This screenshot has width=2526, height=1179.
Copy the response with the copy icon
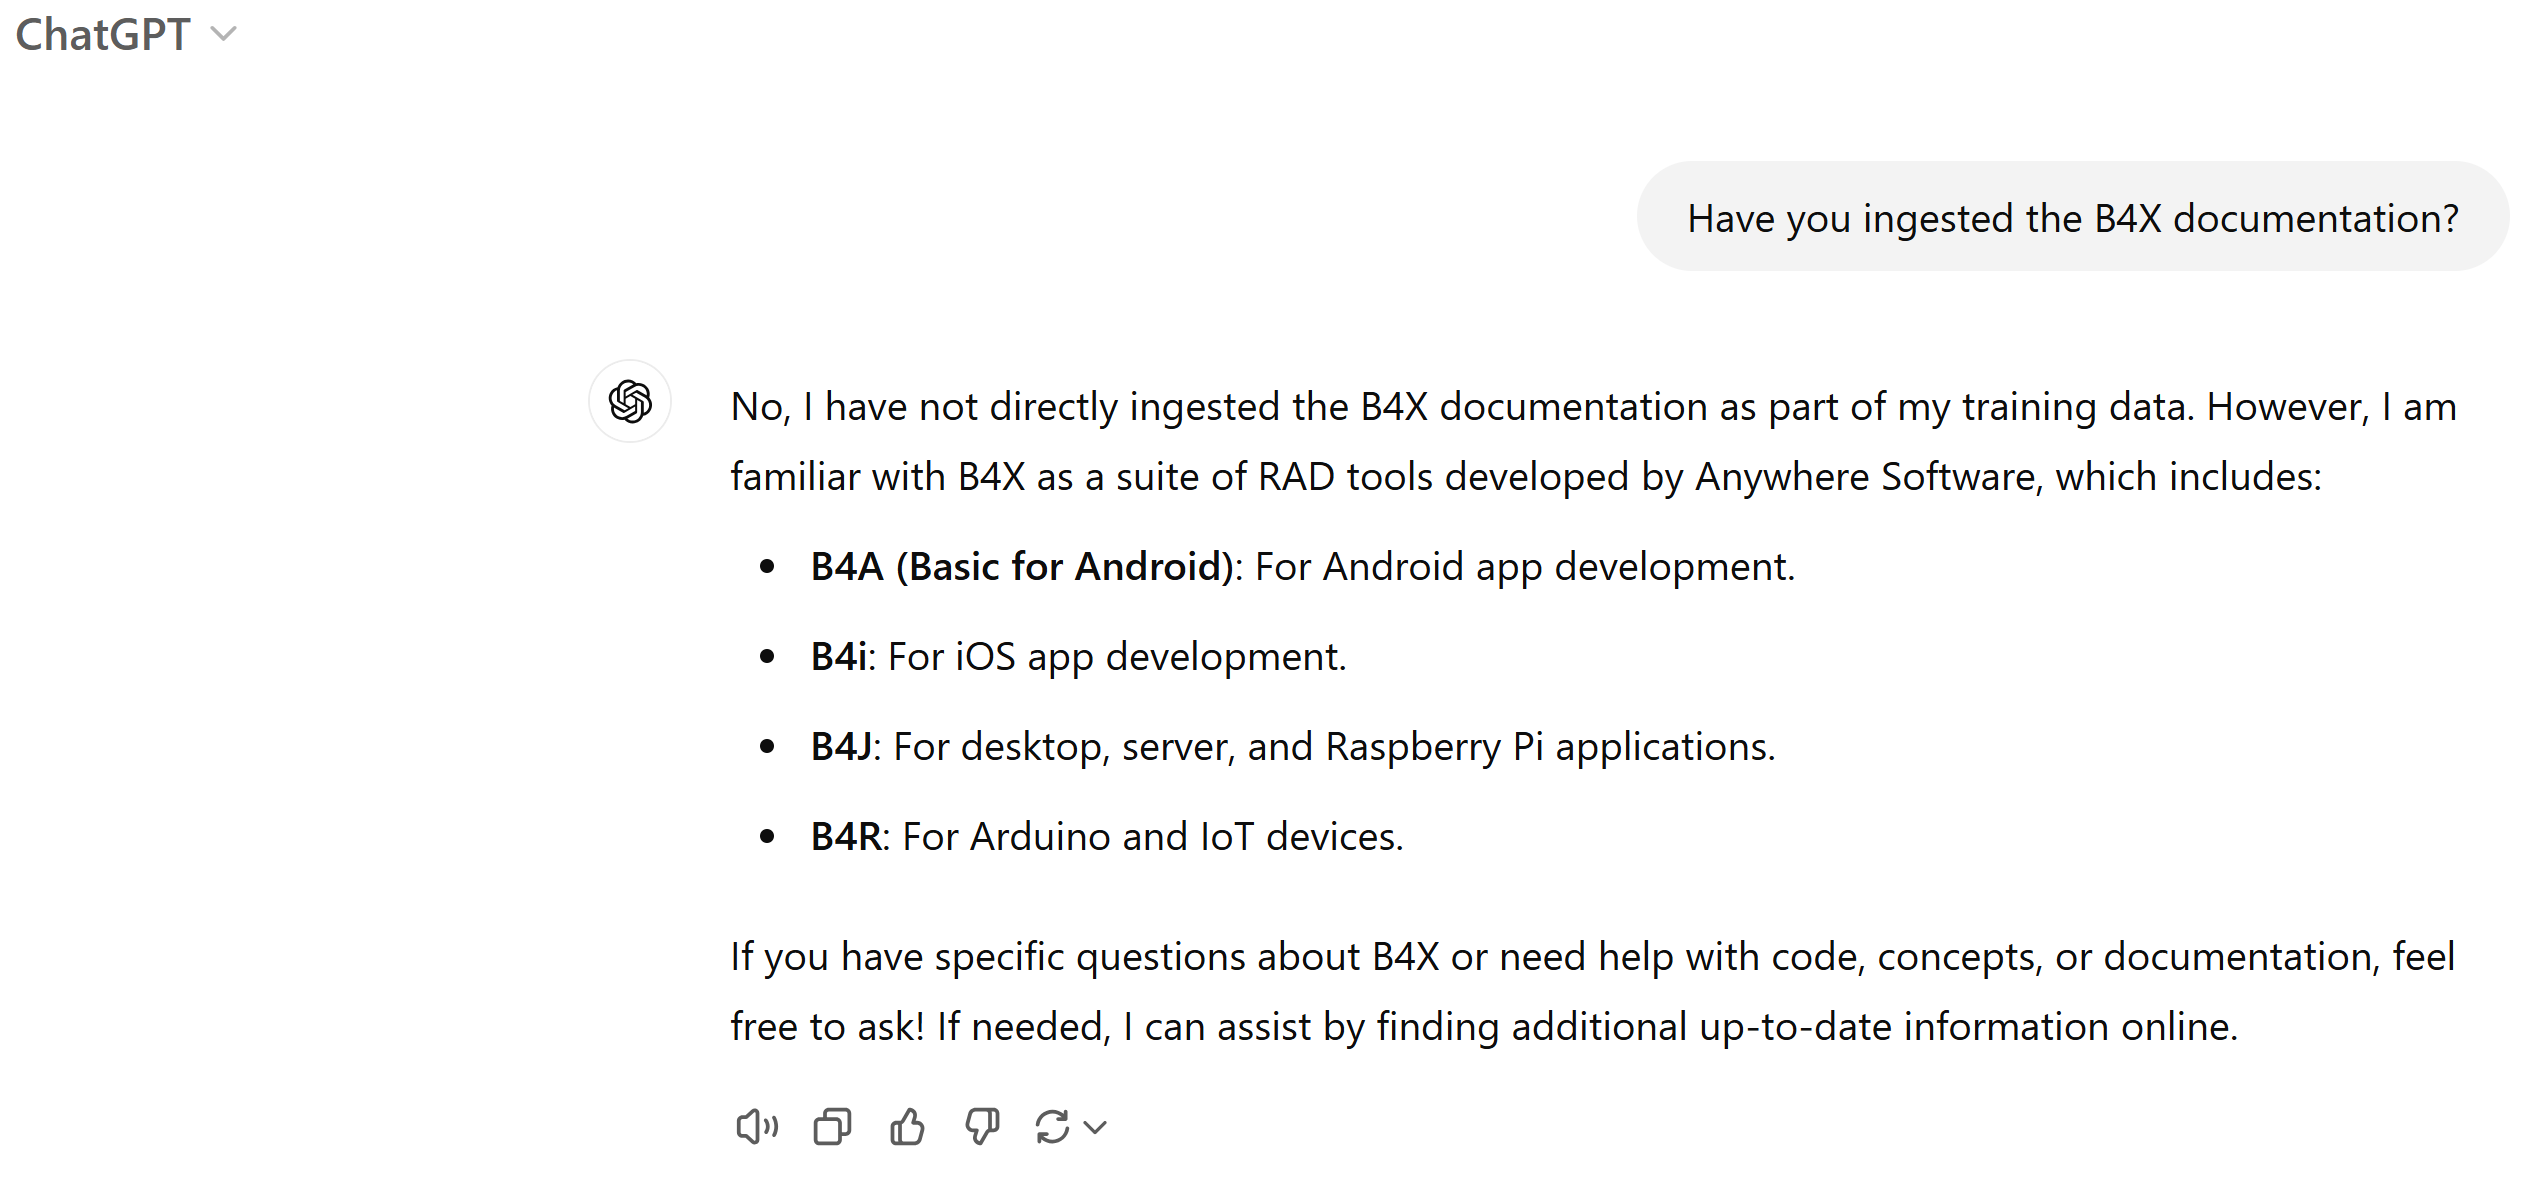click(832, 1127)
